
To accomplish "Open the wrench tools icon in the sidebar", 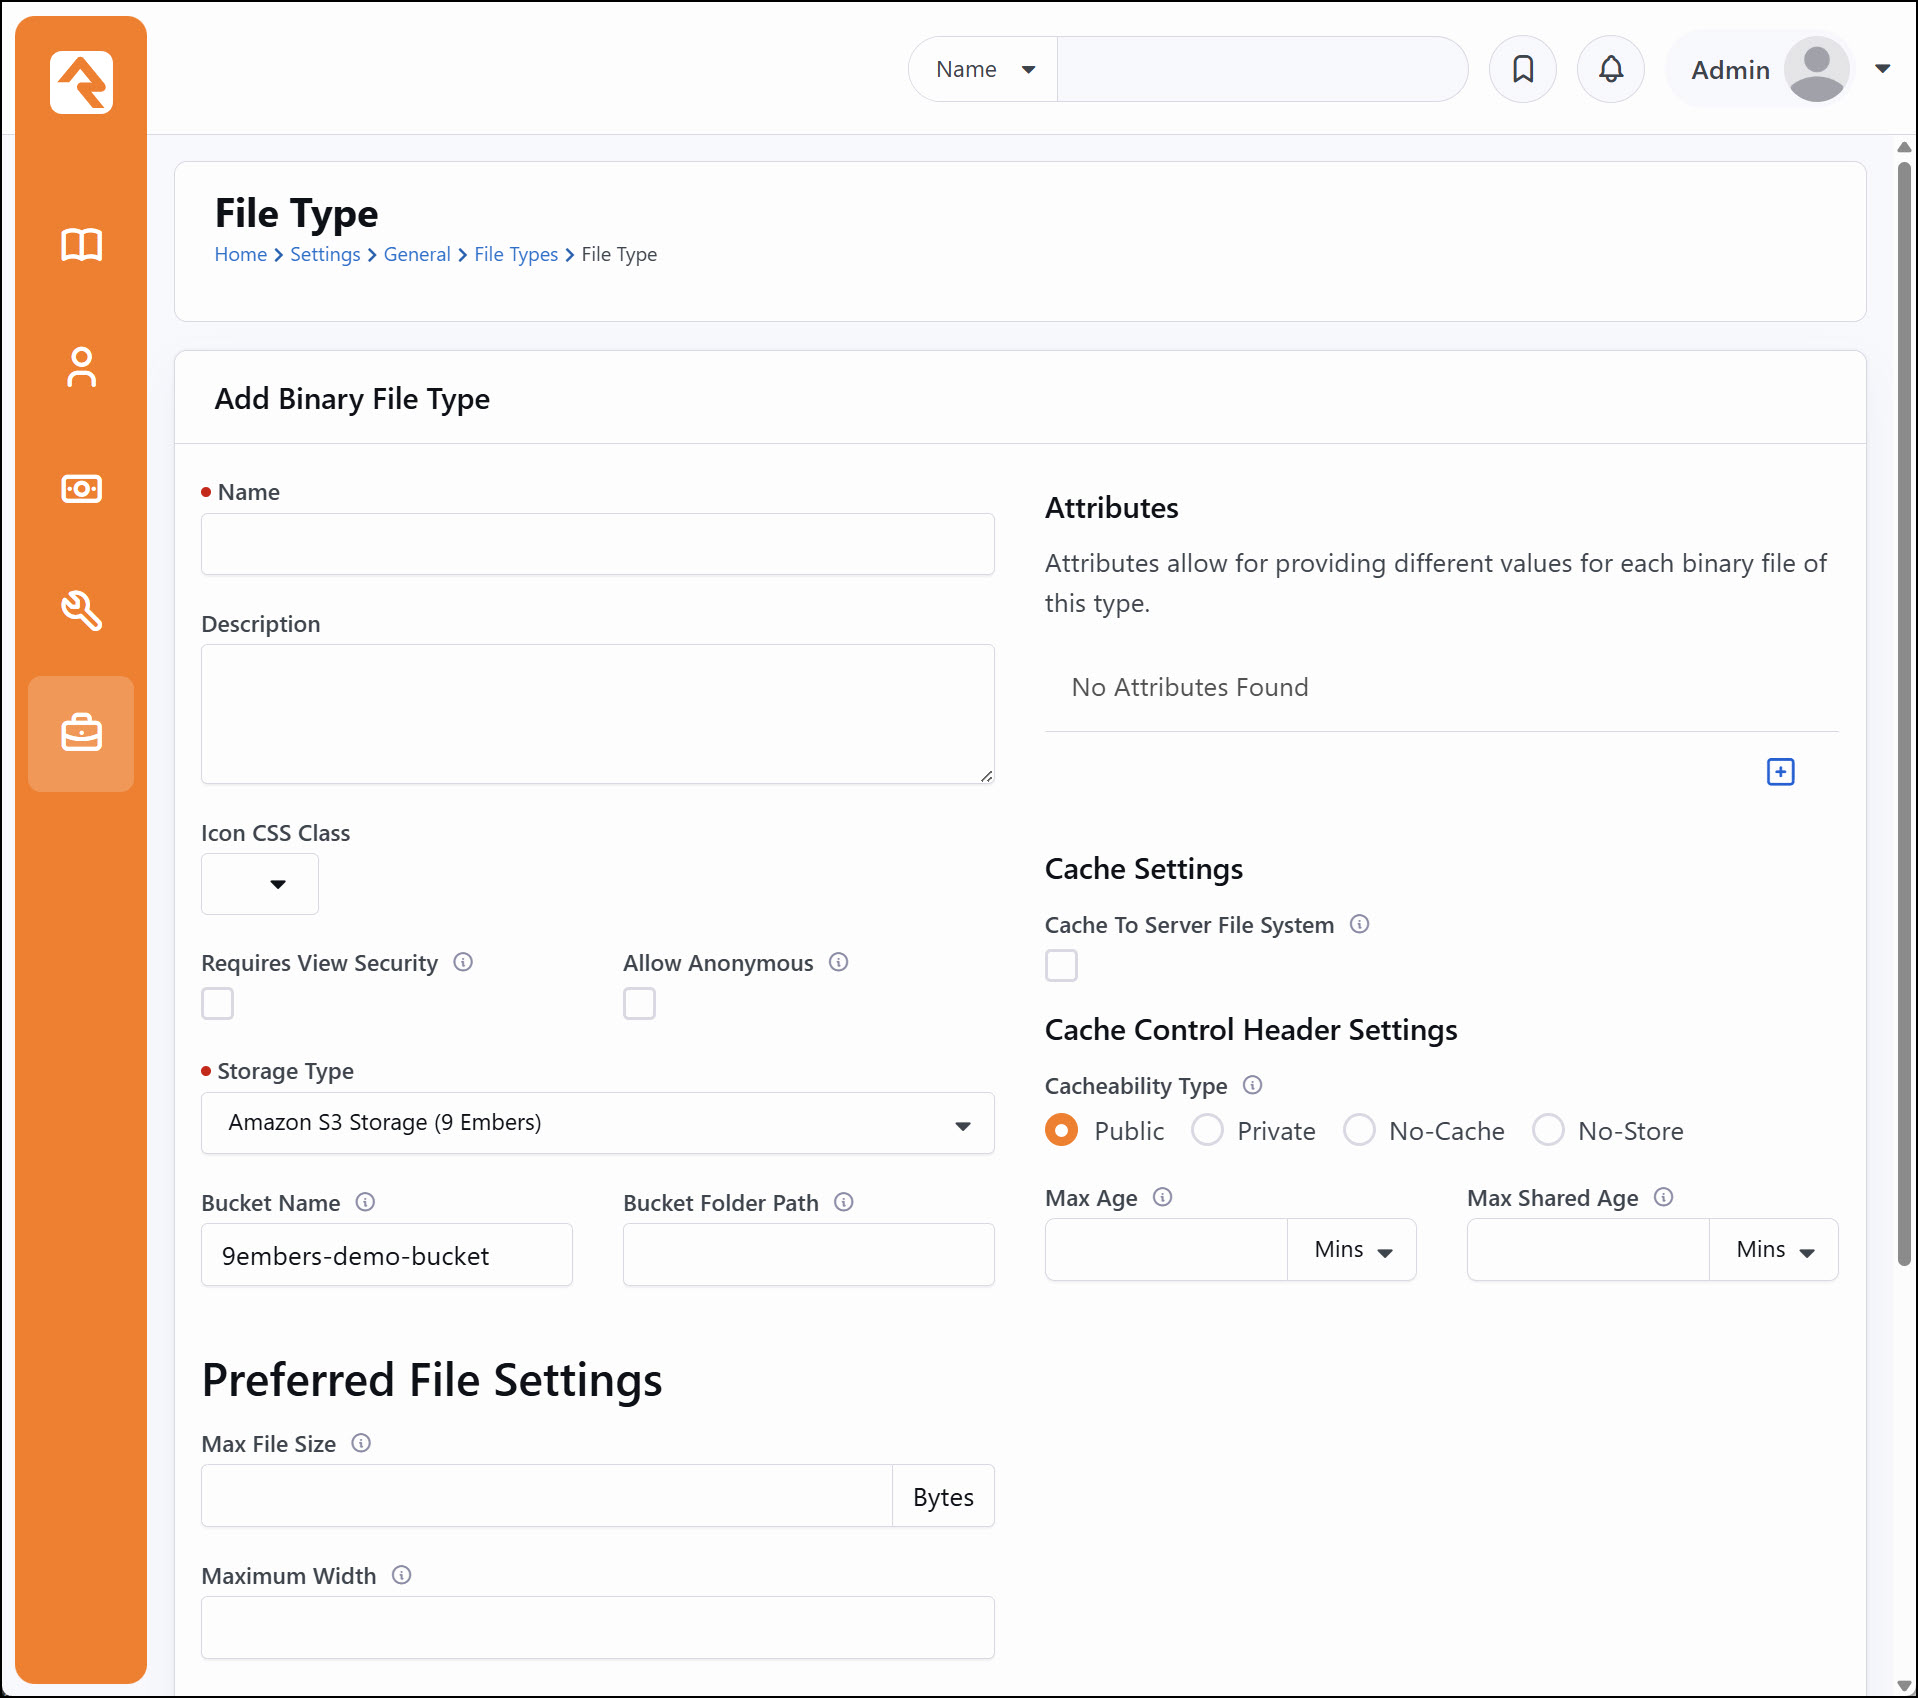I will tap(81, 611).
